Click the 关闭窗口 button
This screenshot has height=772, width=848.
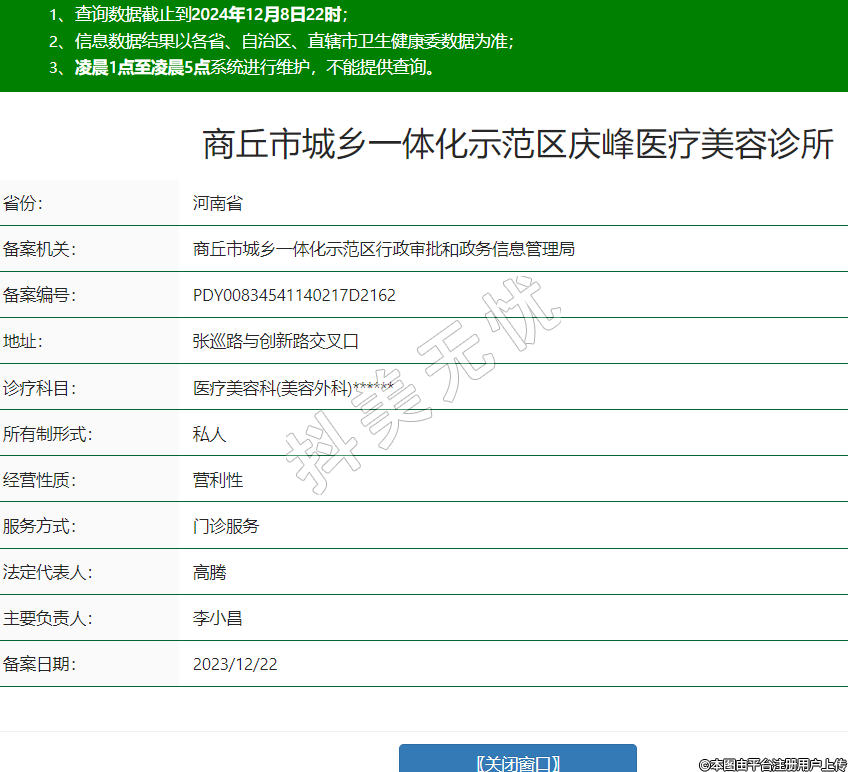pyautogui.click(x=517, y=762)
